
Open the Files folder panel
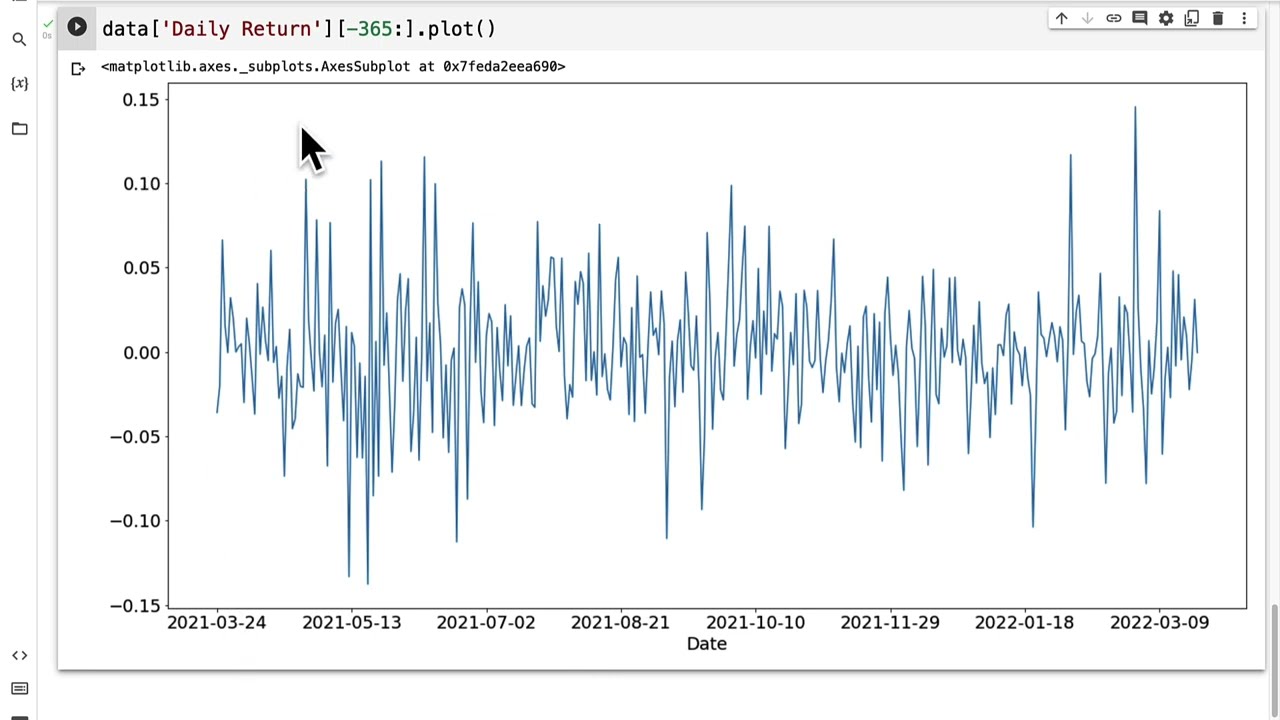(19, 128)
